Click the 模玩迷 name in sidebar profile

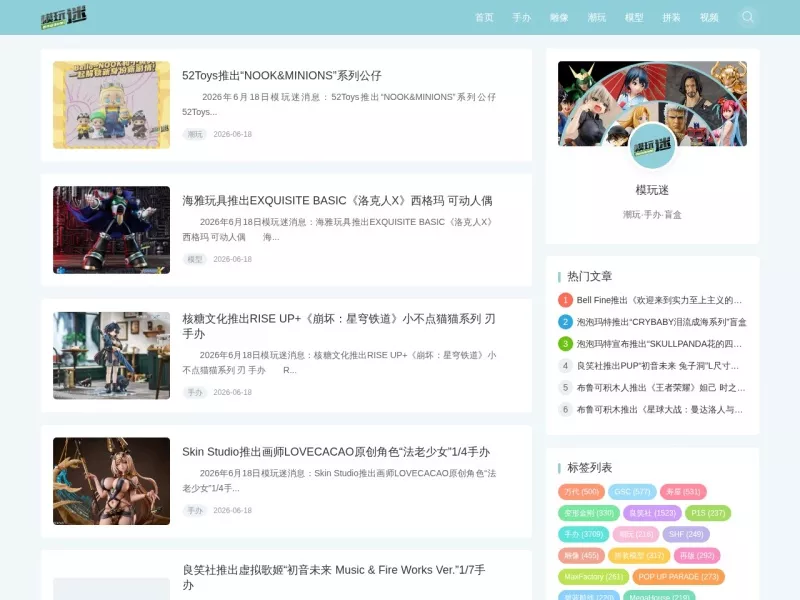click(652, 190)
